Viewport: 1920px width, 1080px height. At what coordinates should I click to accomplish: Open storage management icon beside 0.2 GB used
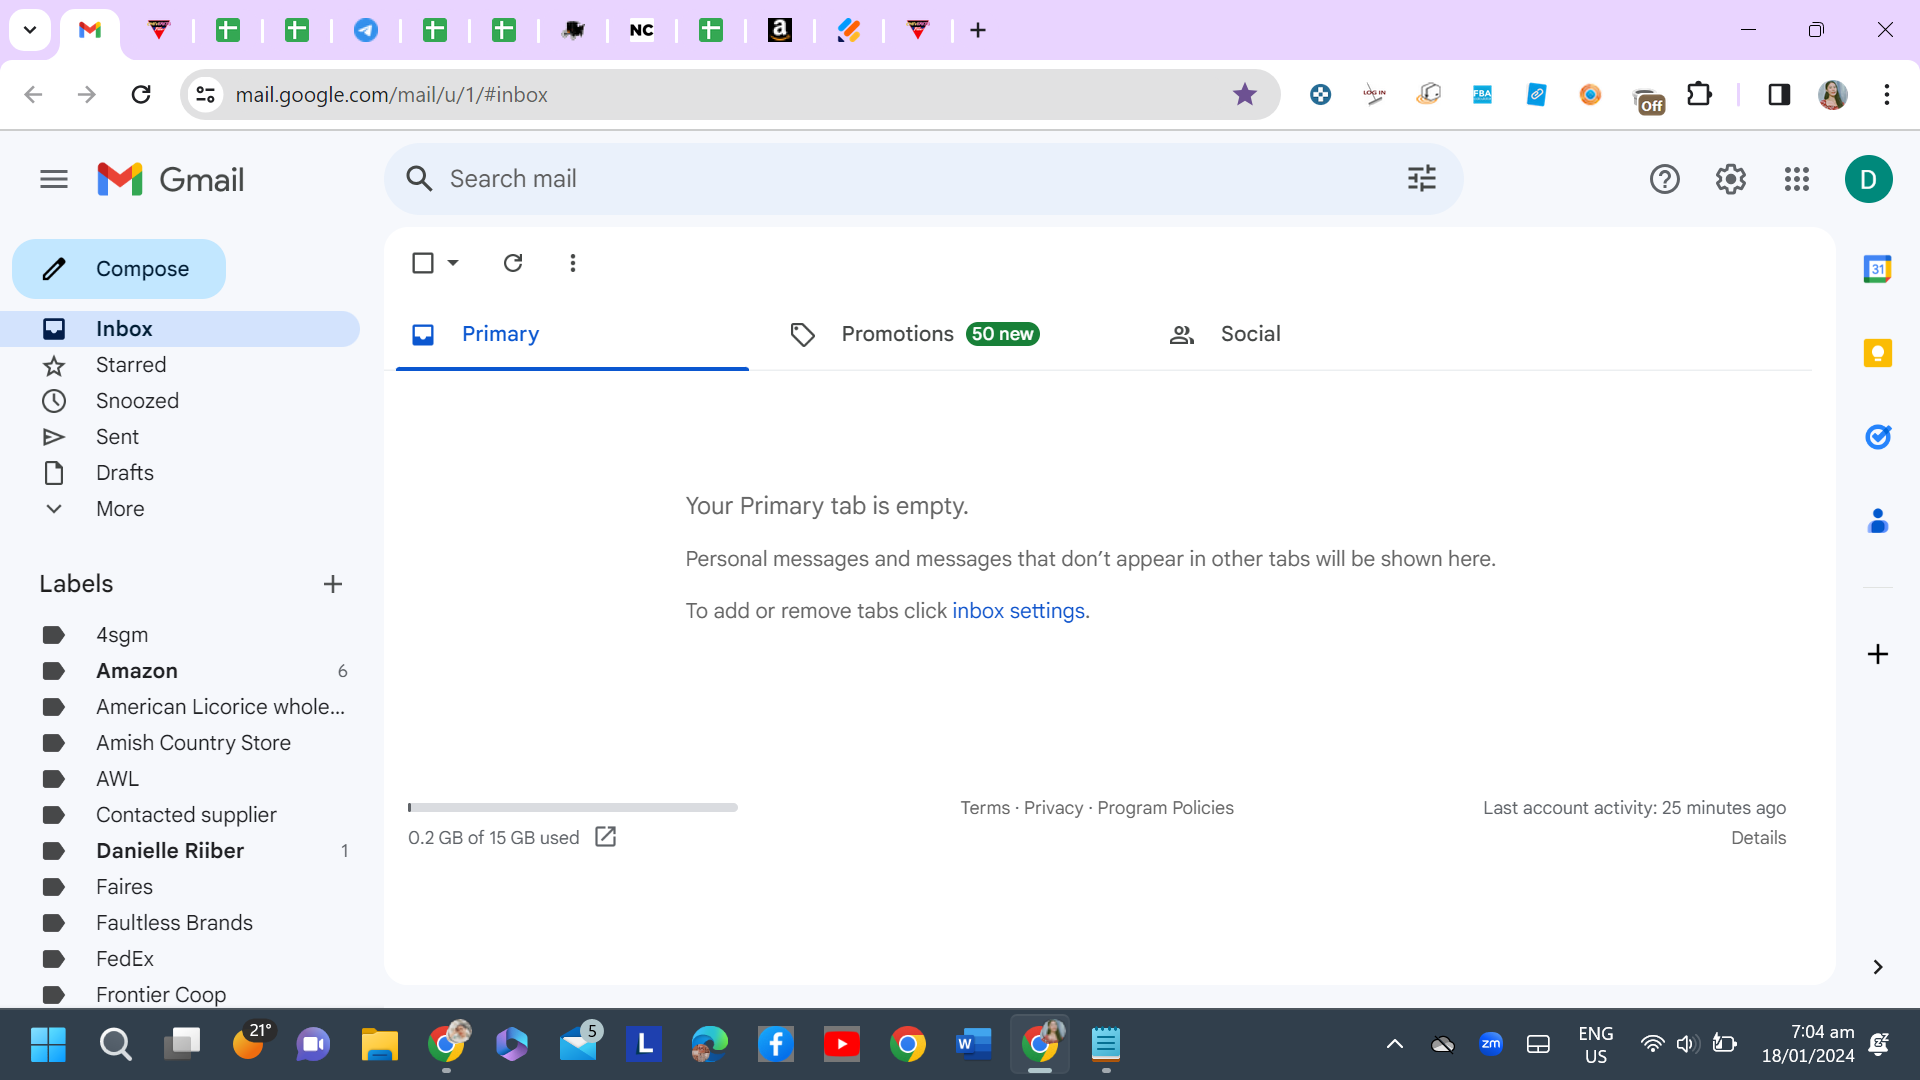click(x=605, y=837)
